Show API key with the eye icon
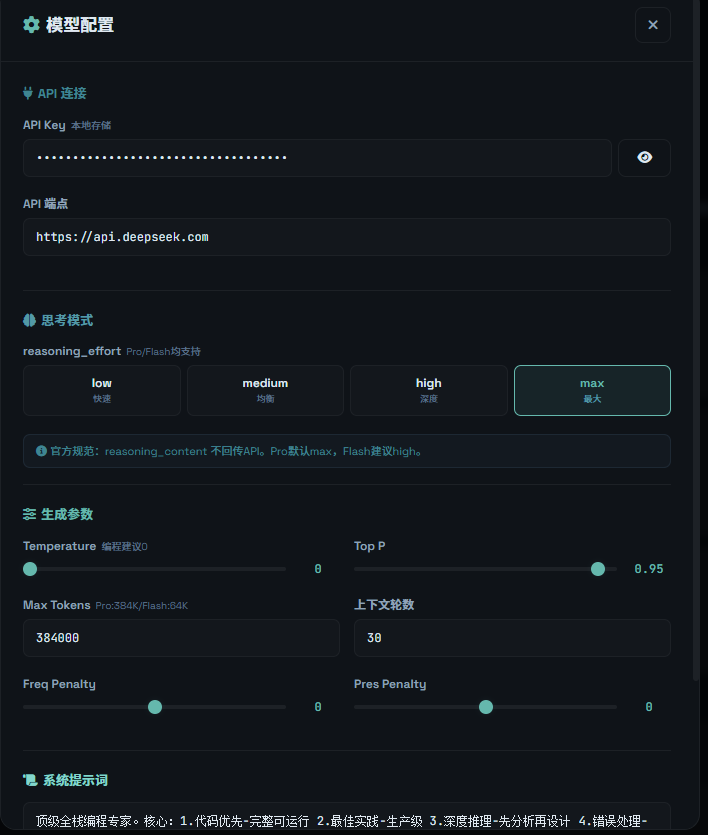The width and height of the screenshot is (708, 835). (644, 158)
